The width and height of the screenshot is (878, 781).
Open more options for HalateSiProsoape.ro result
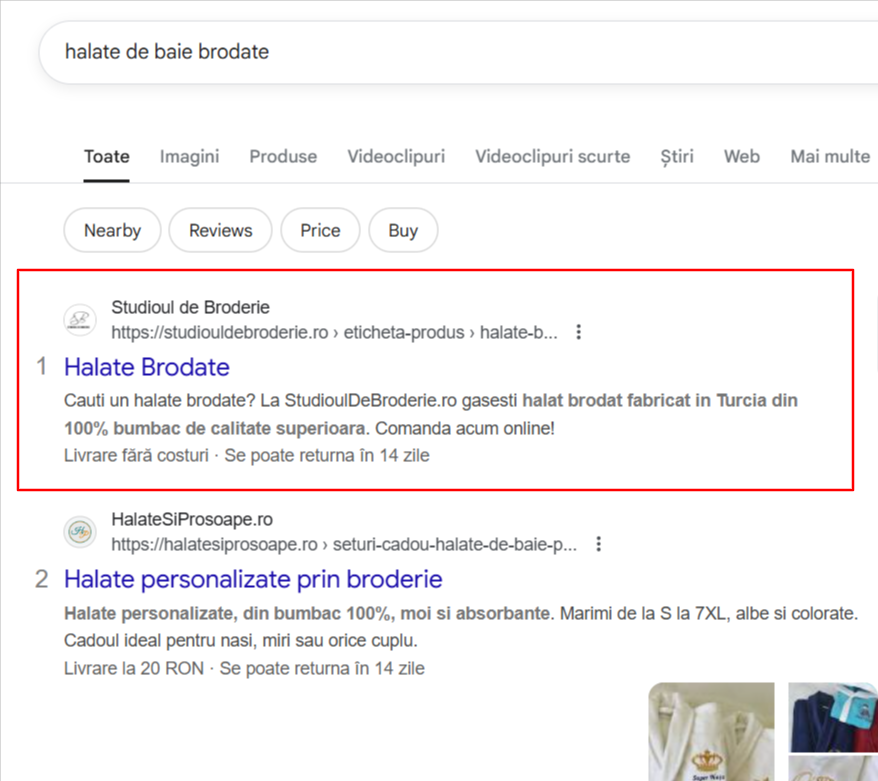pos(599,544)
